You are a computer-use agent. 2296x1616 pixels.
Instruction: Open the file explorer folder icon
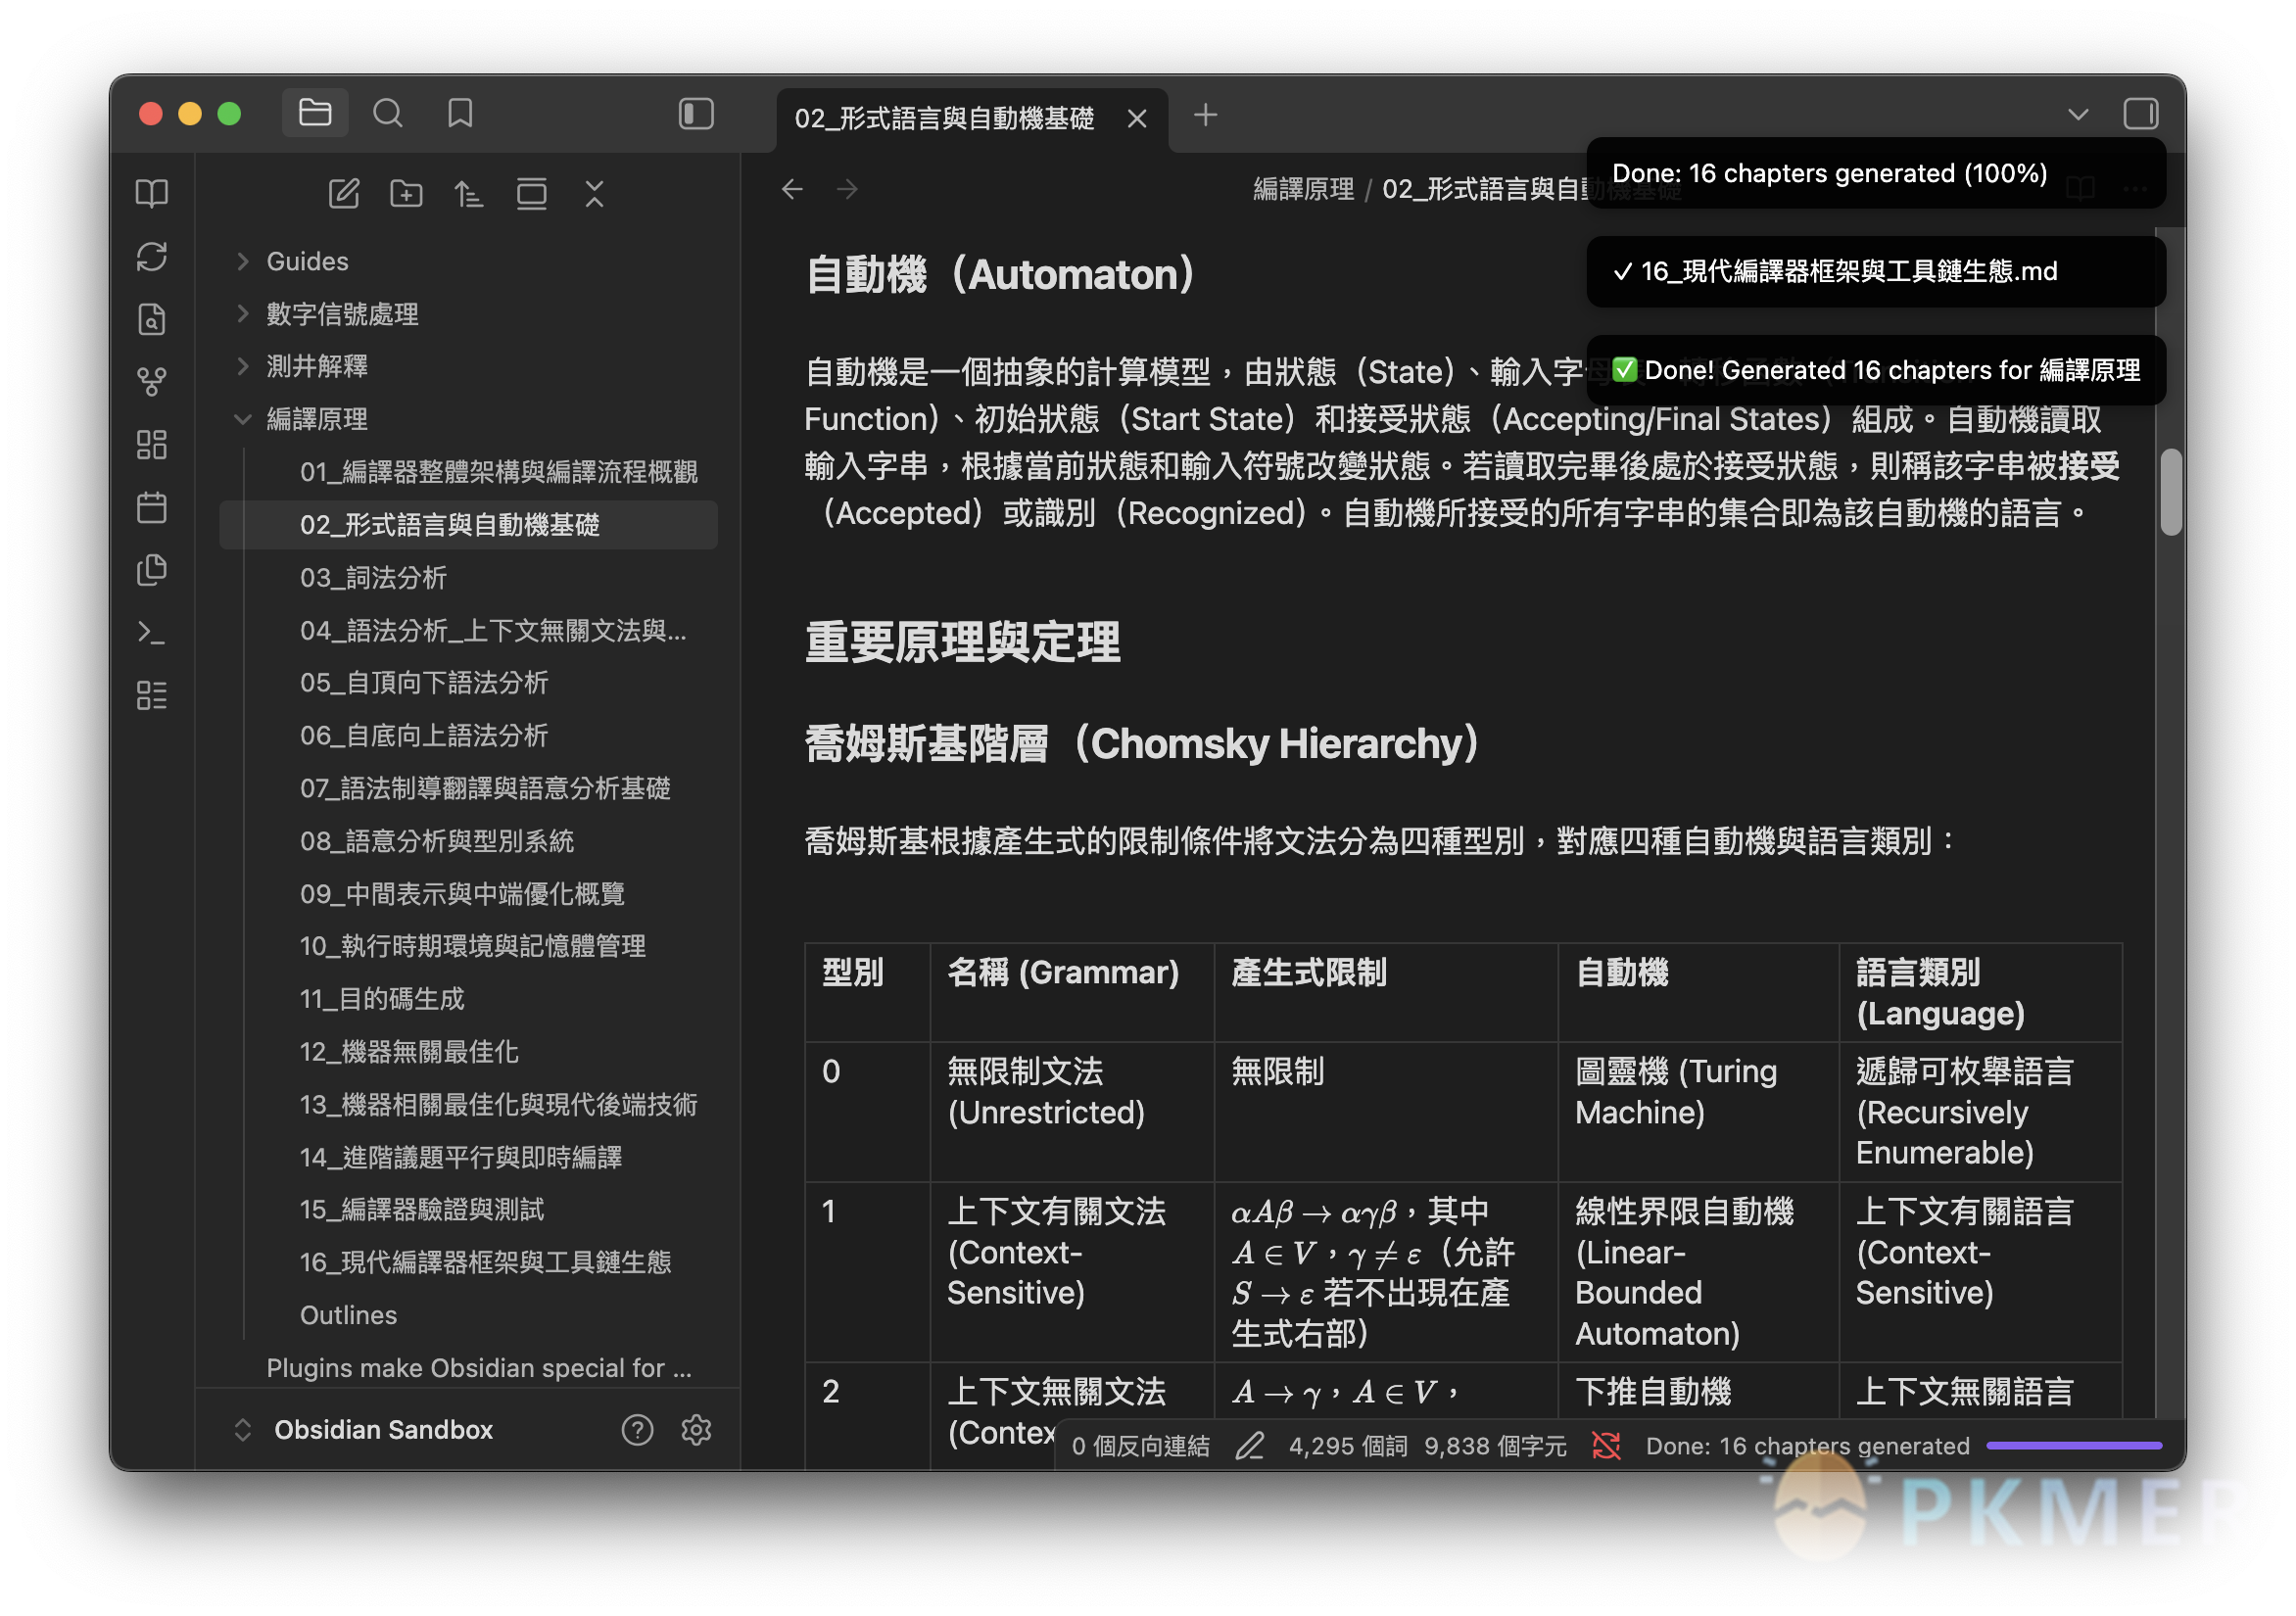315,113
